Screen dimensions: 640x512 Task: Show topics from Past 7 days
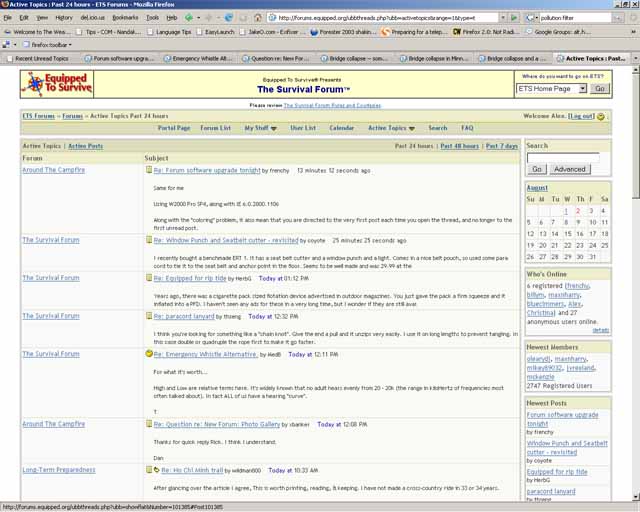pos(502,146)
